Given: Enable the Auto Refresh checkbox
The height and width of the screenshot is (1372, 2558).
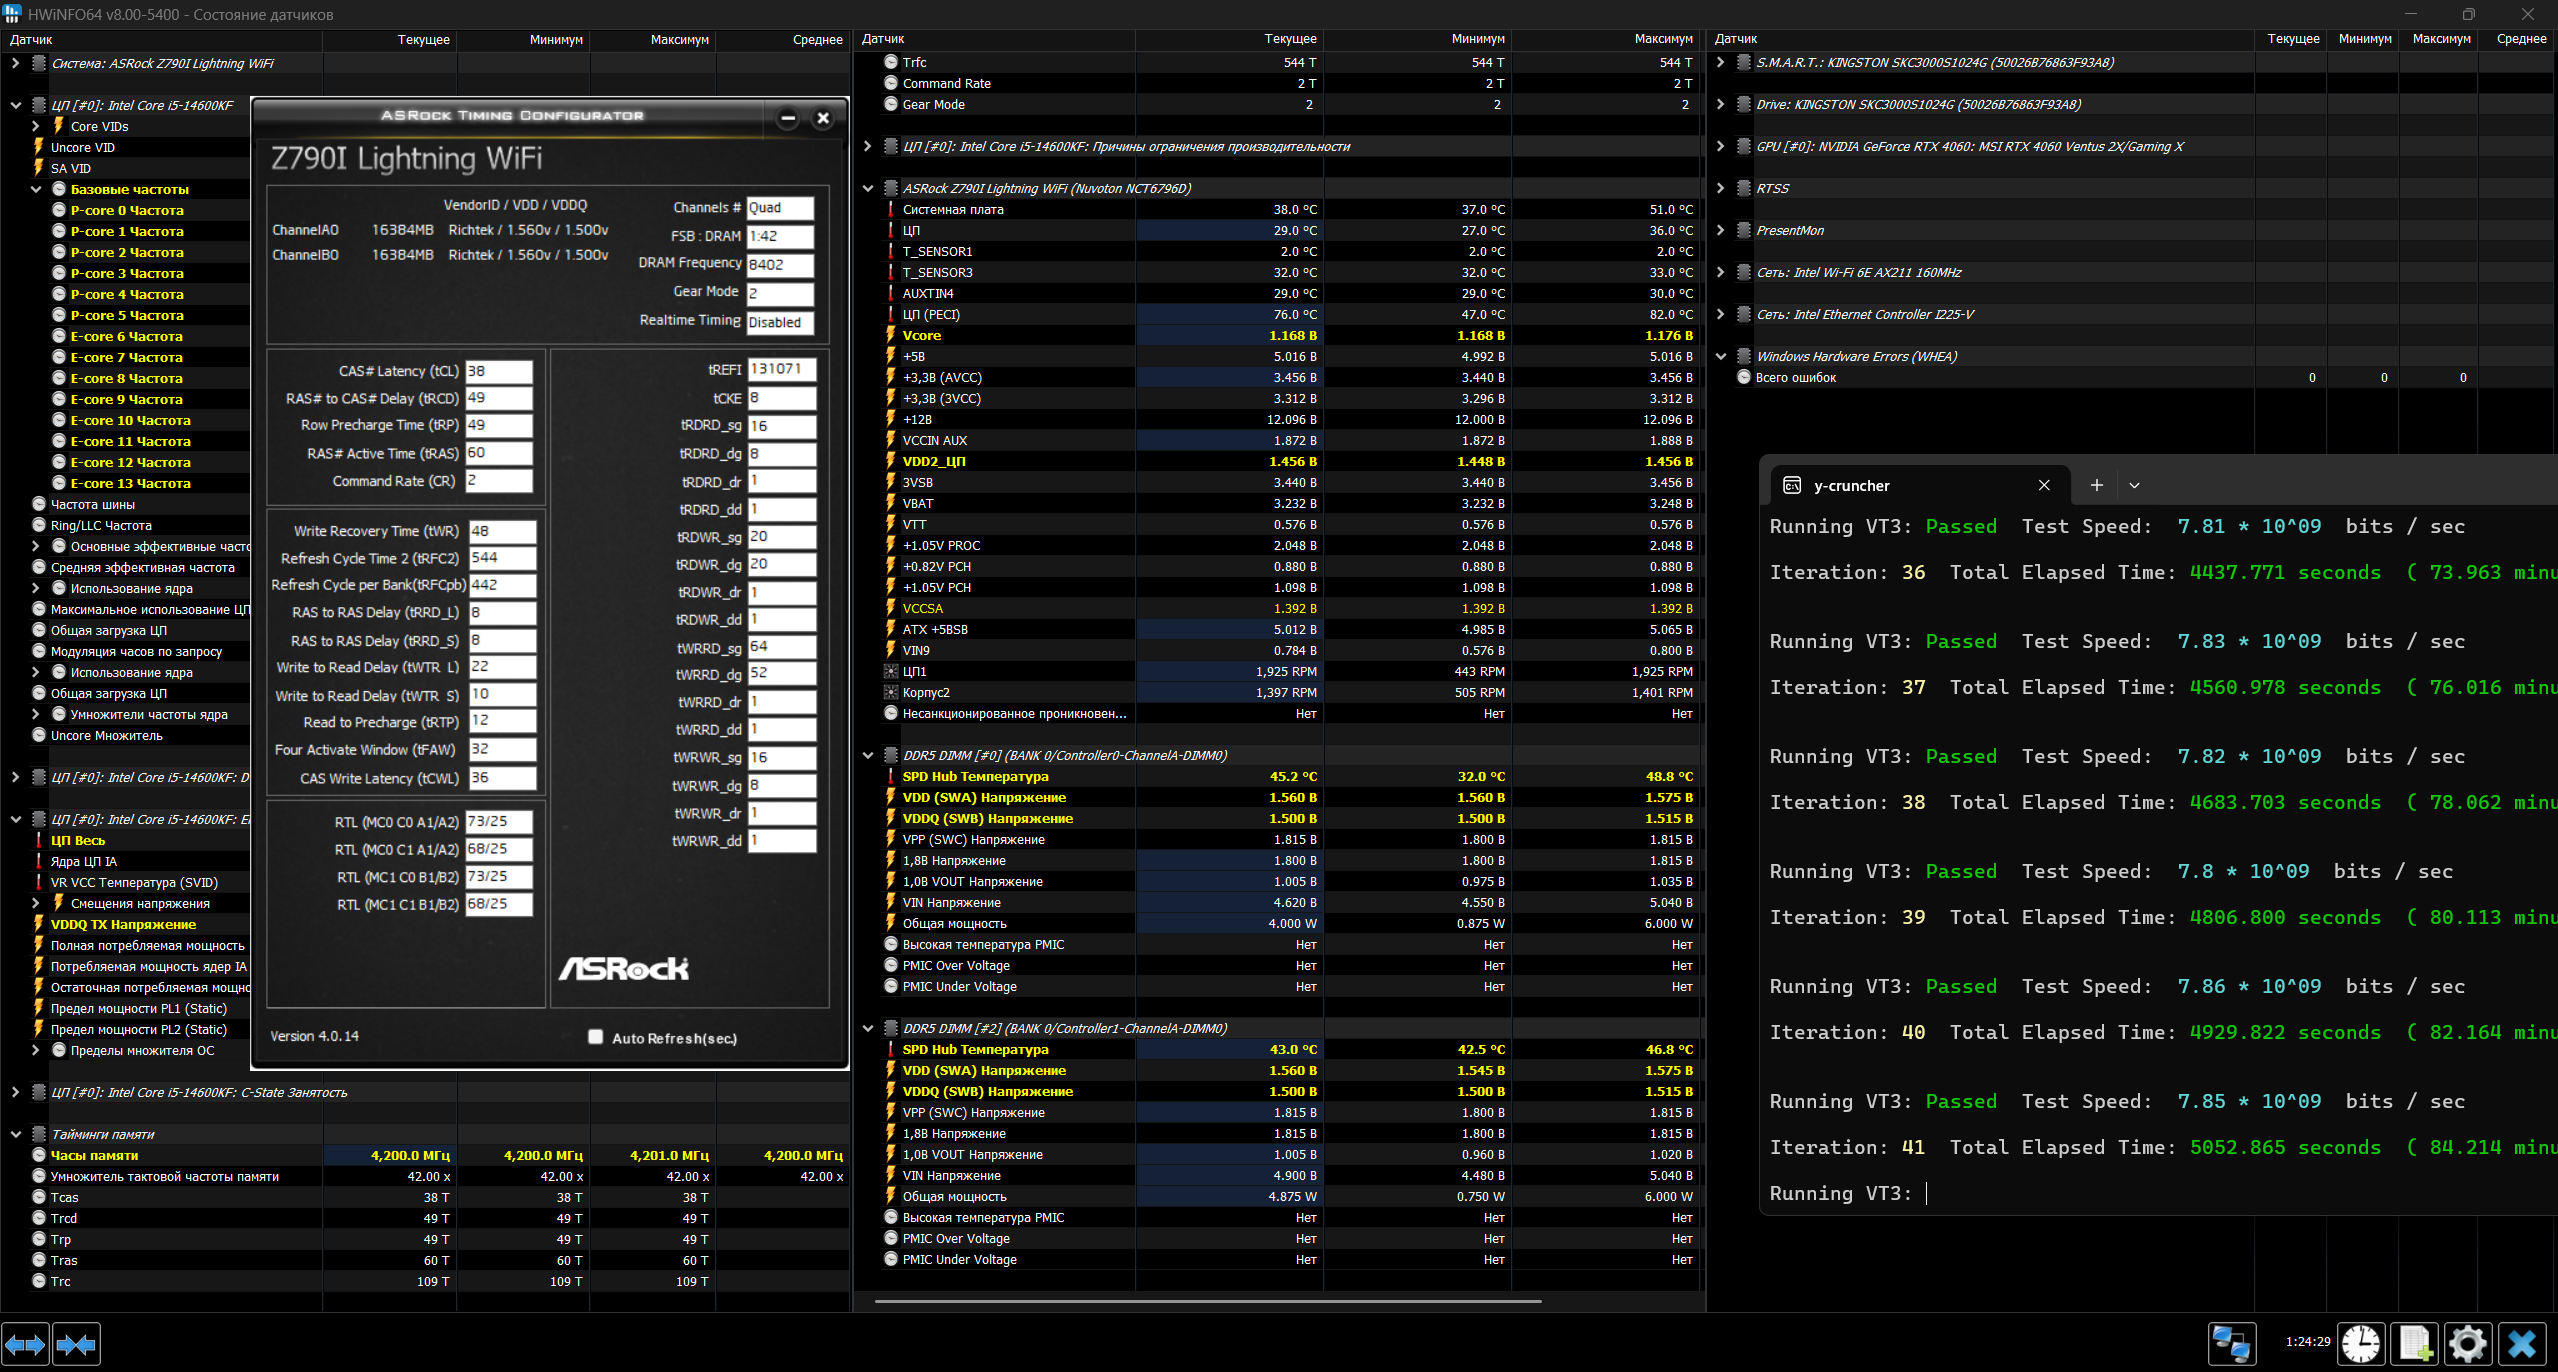Looking at the screenshot, I should tap(596, 1037).
